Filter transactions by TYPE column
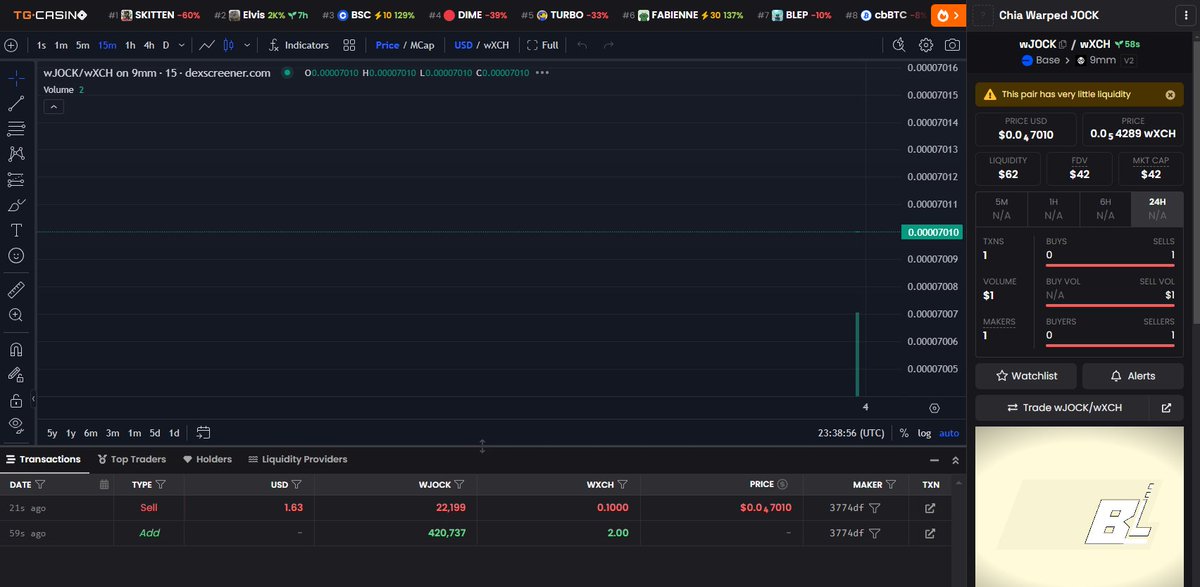Image resolution: width=1200 pixels, height=587 pixels. tap(161, 484)
